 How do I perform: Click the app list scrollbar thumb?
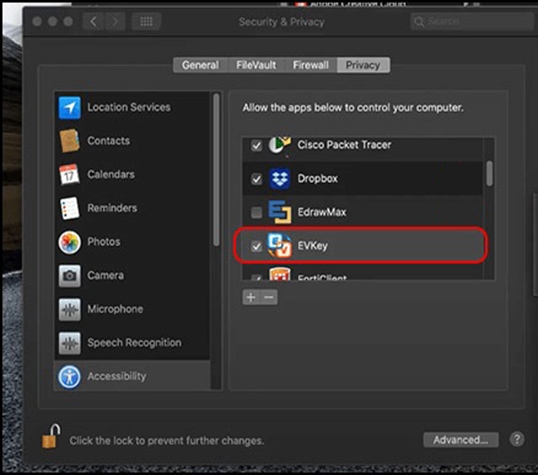pyautogui.click(x=490, y=174)
